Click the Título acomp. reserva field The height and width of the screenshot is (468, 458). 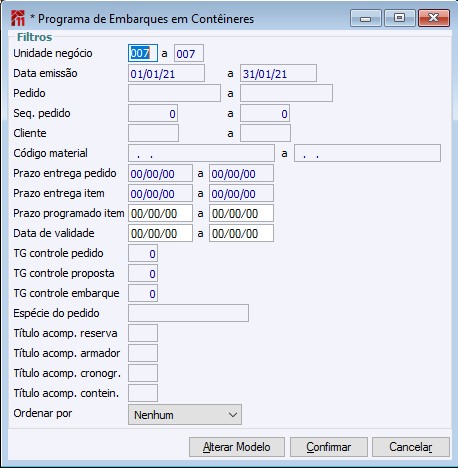point(143,333)
